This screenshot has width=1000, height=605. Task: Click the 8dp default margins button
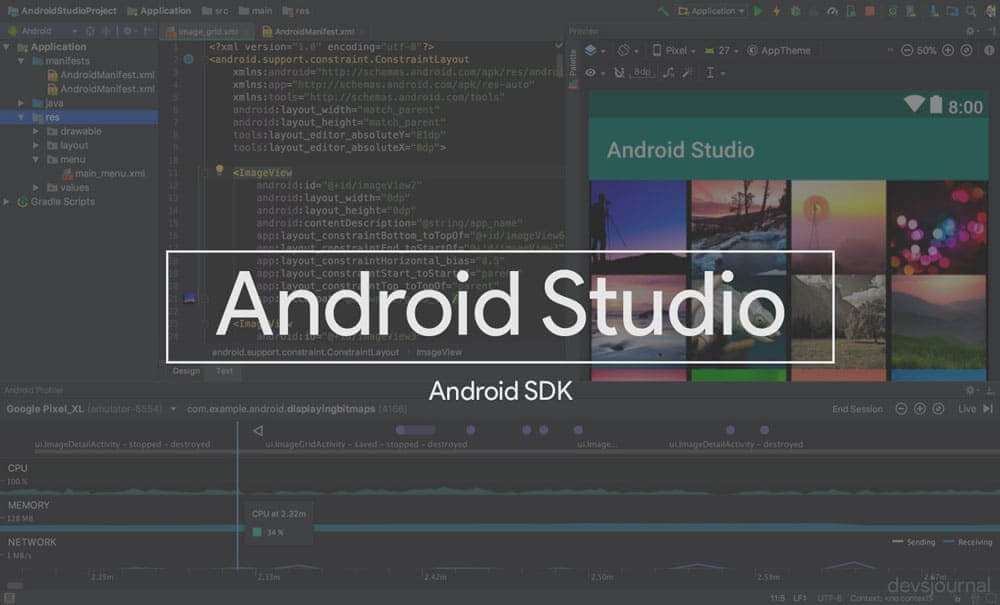coord(642,72)
